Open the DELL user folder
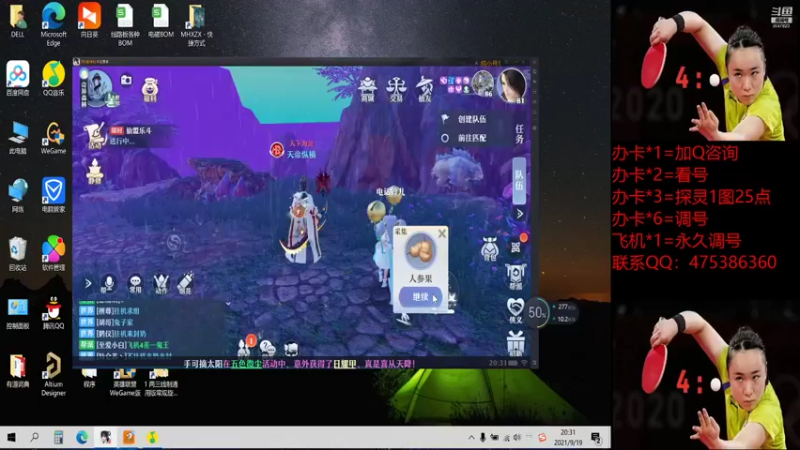Screen dimensions: 800x450 click(x=18, y=20)
